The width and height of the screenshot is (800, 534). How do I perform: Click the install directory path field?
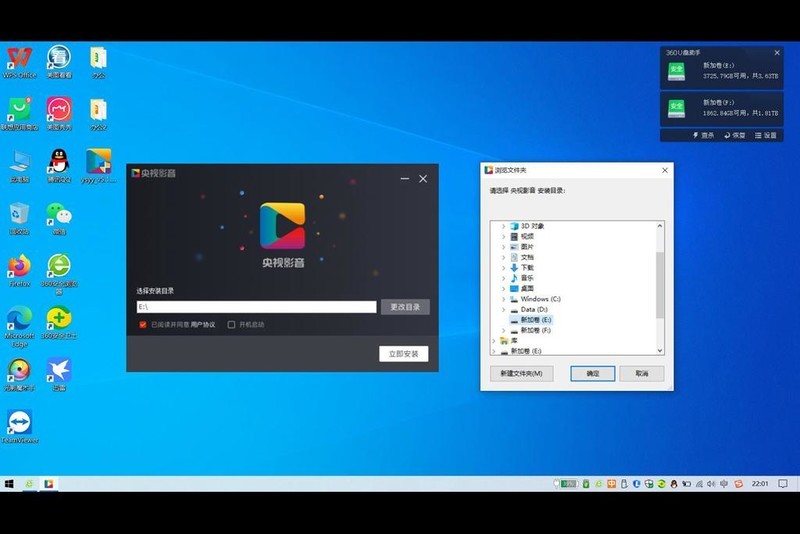point(256,307)
